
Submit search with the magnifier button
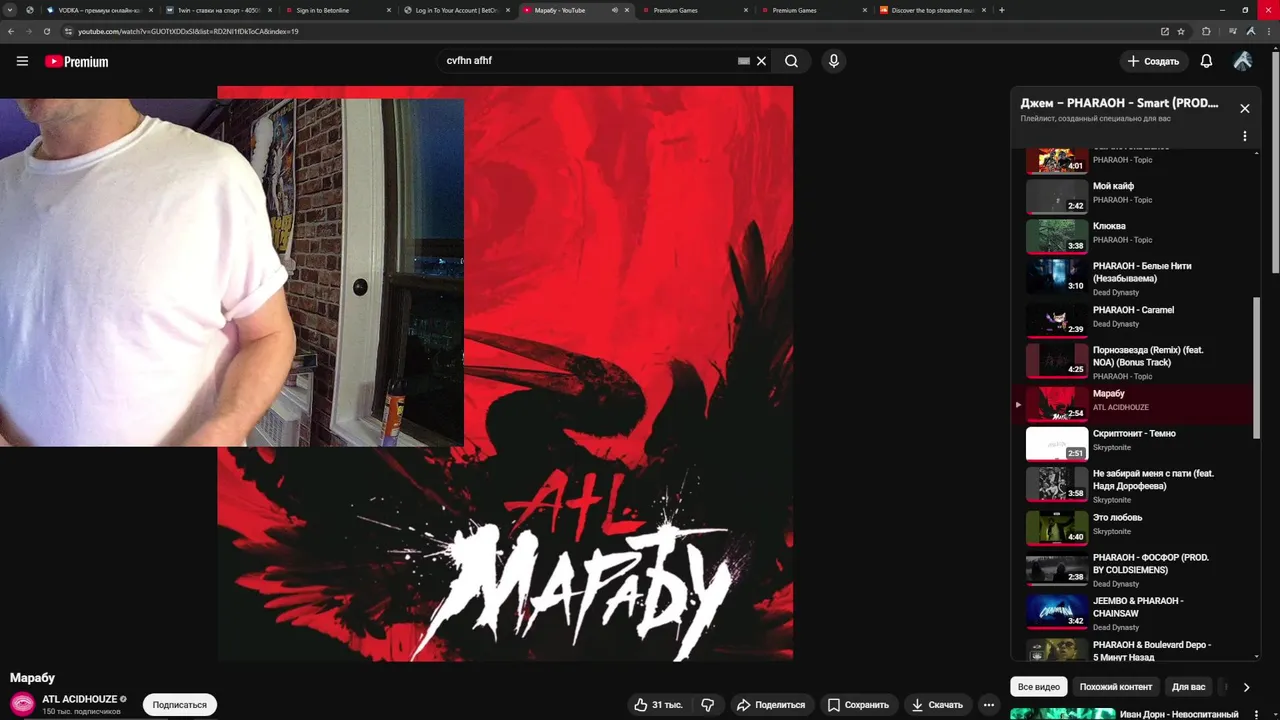pos(791,61)
